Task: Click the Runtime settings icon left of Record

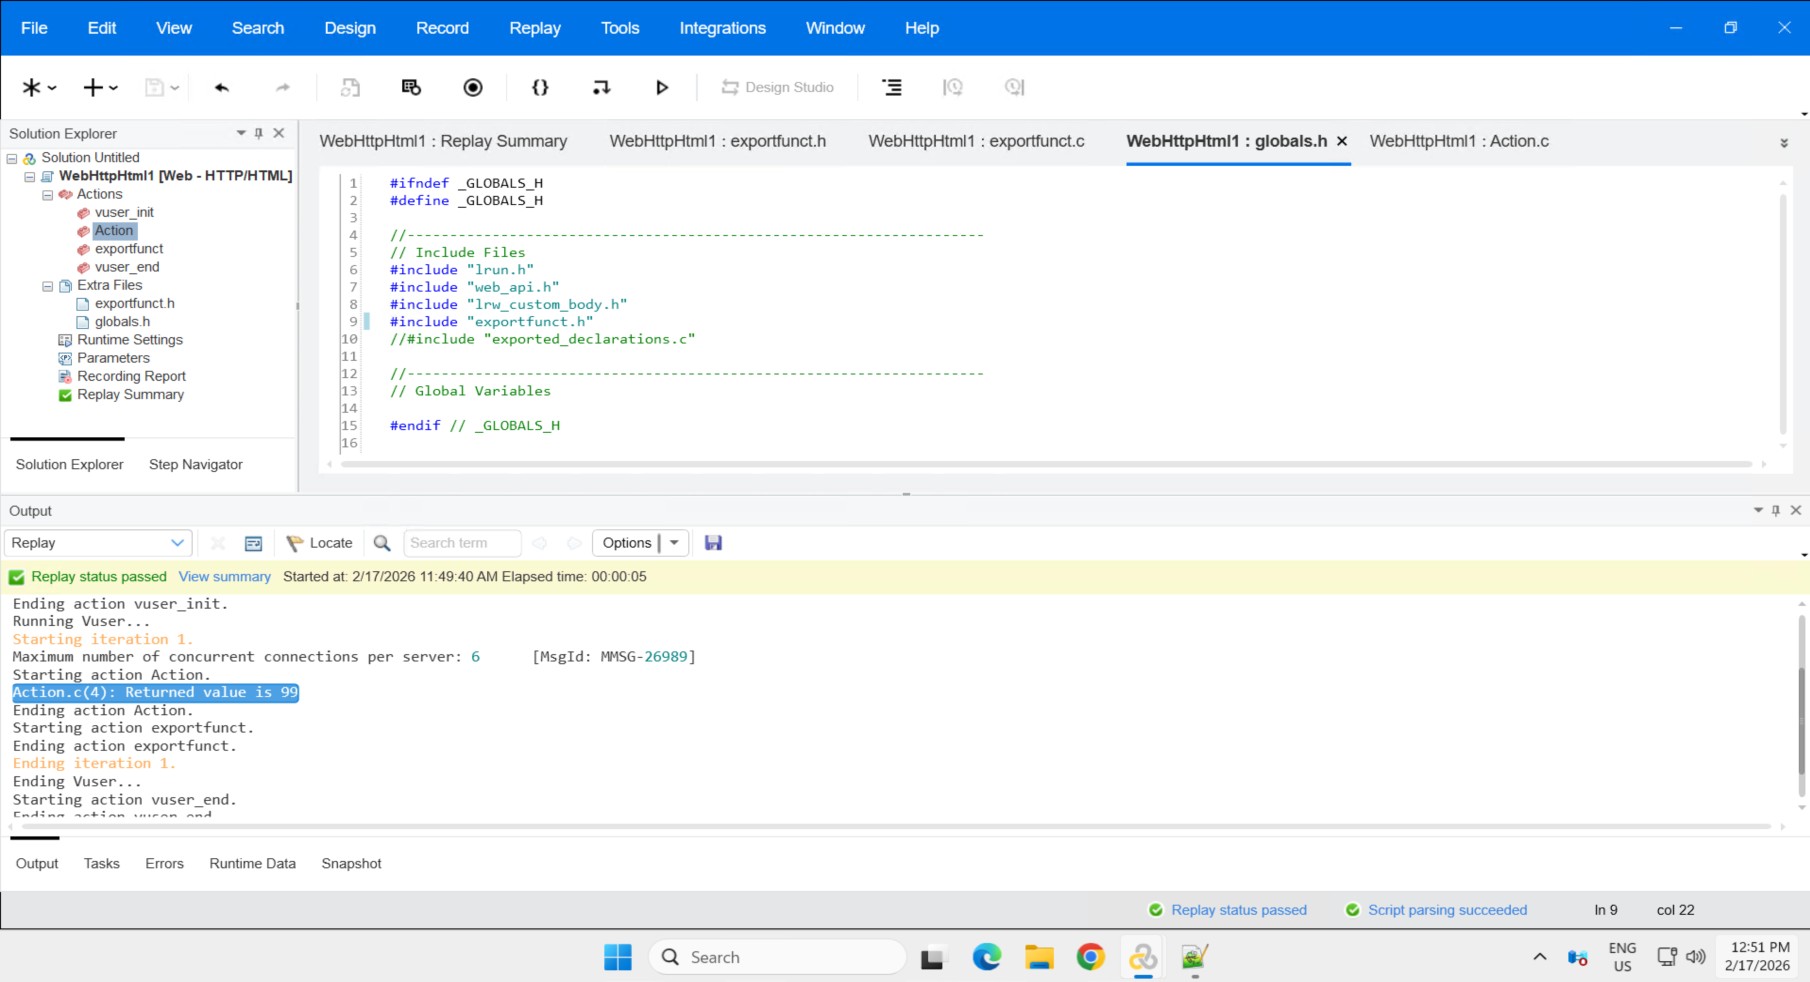Action: (x=411, y=88)
